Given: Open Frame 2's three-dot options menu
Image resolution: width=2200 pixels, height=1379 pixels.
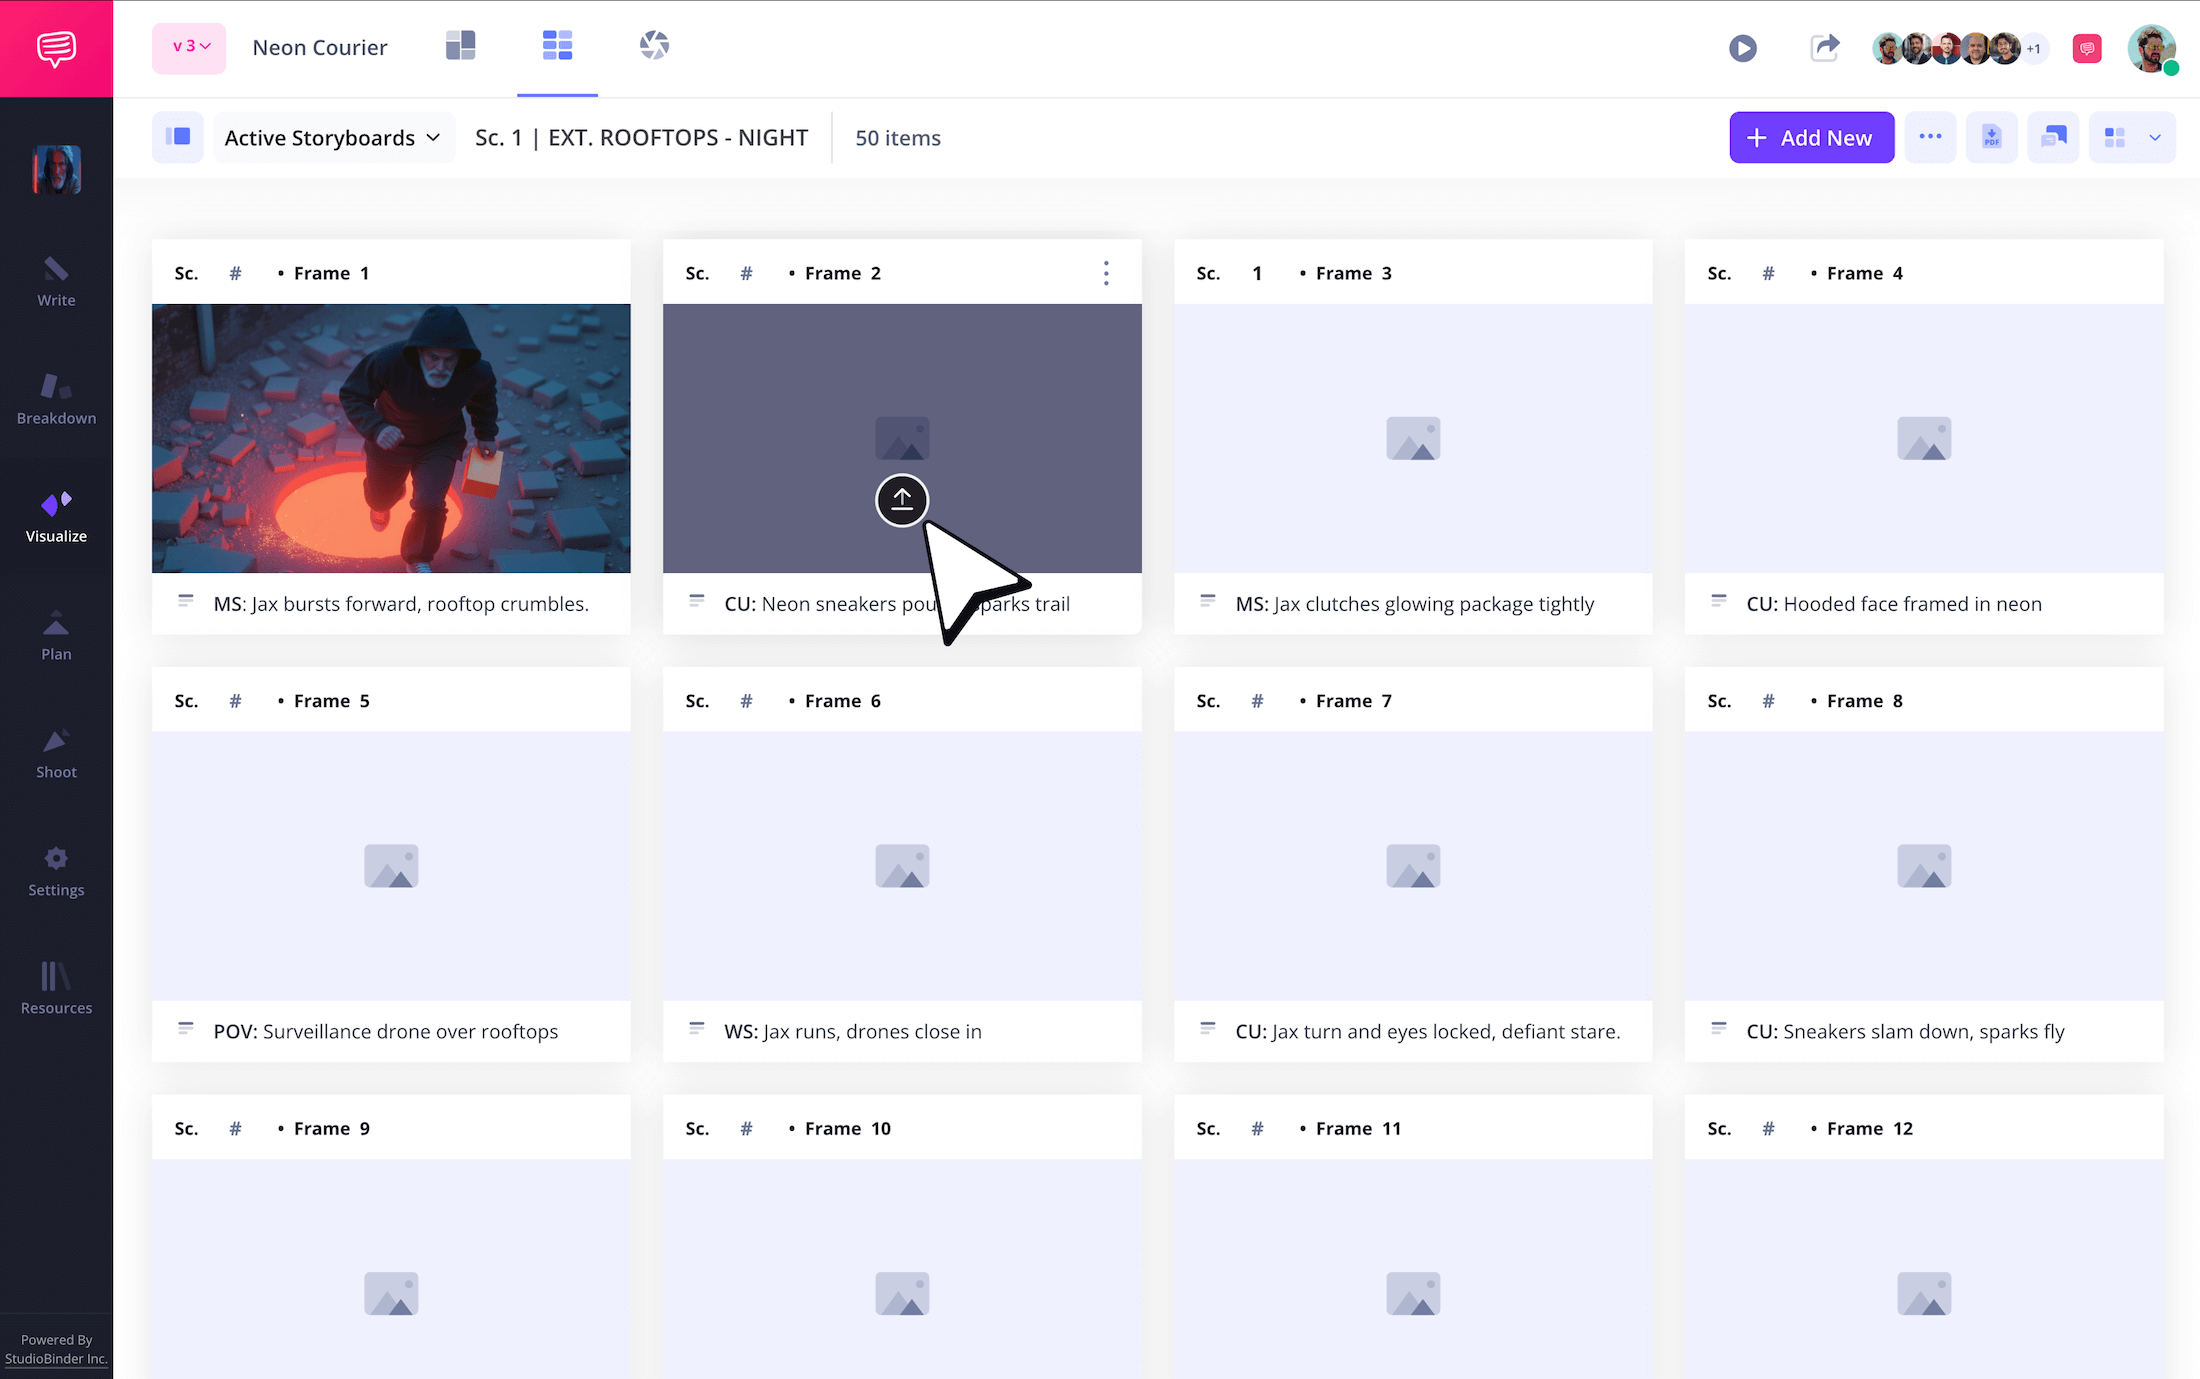Looking at the screenshot, I should pos(1106,272).
